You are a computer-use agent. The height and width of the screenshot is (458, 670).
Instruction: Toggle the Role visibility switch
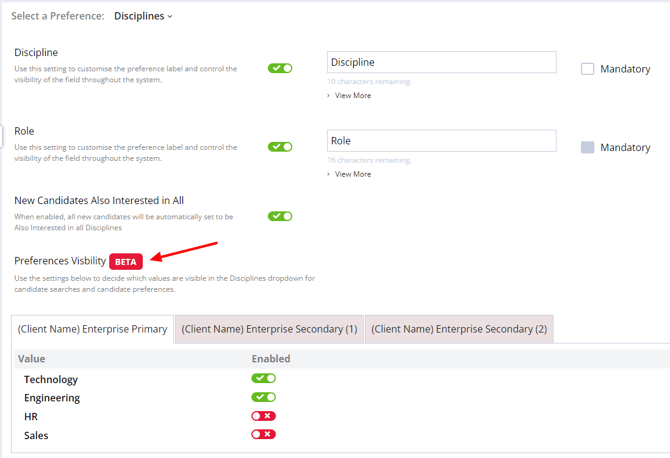pos(280,146)
